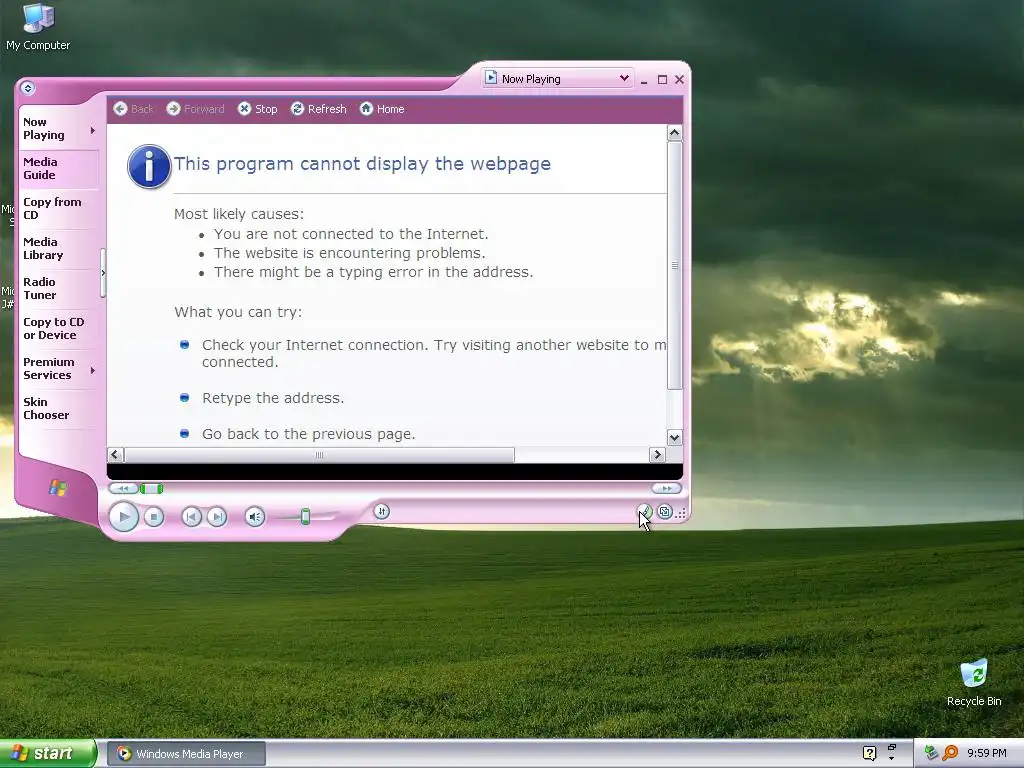
Task: Toggle the shuffle/settings round button
Action: (x=382, y=511)
